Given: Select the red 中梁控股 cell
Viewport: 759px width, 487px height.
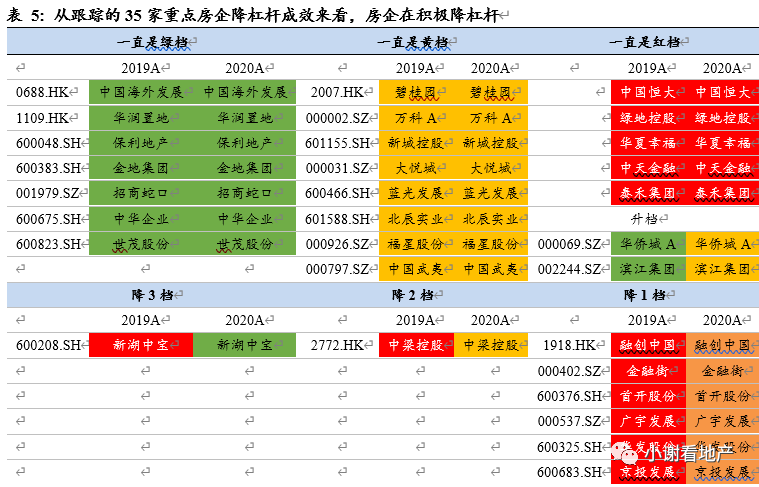Looking at the screenshot, I should pyautogui.click(x=416, y=345).
